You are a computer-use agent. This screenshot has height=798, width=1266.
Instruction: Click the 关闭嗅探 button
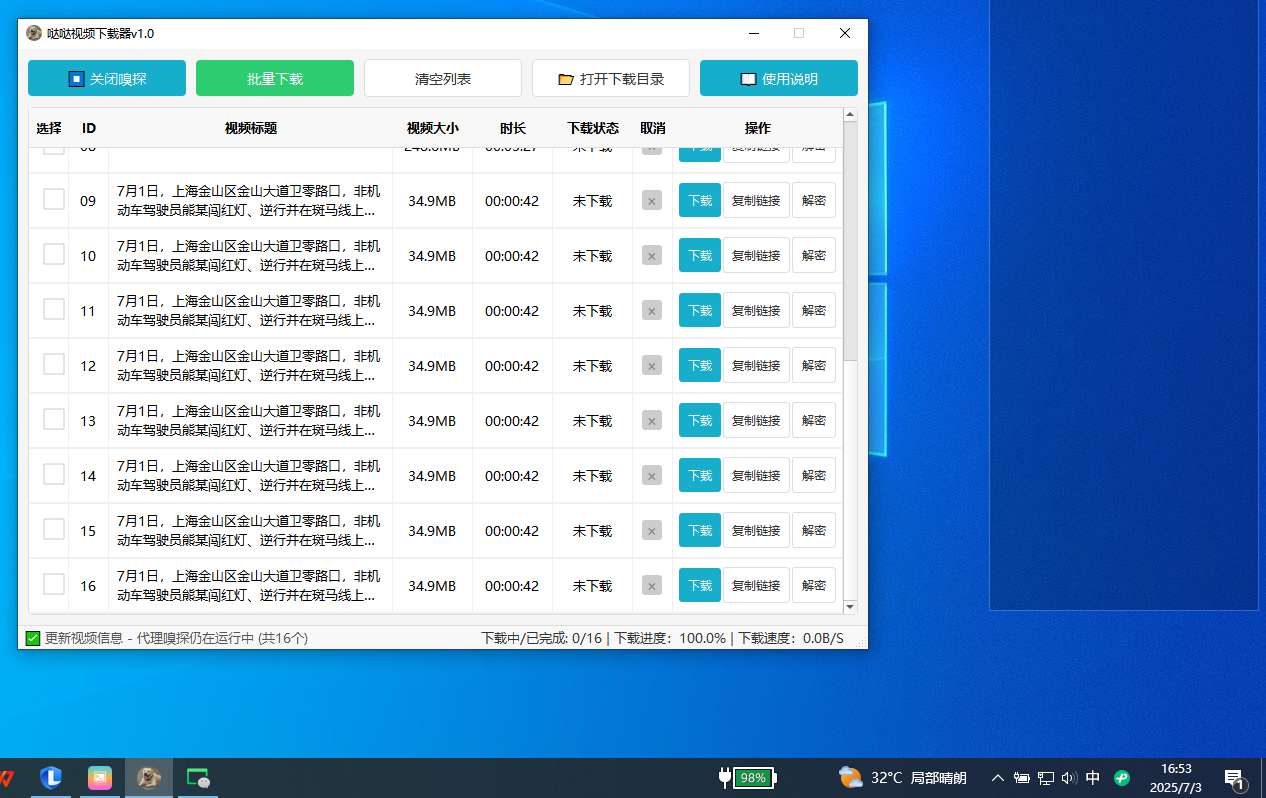point(107,79)
